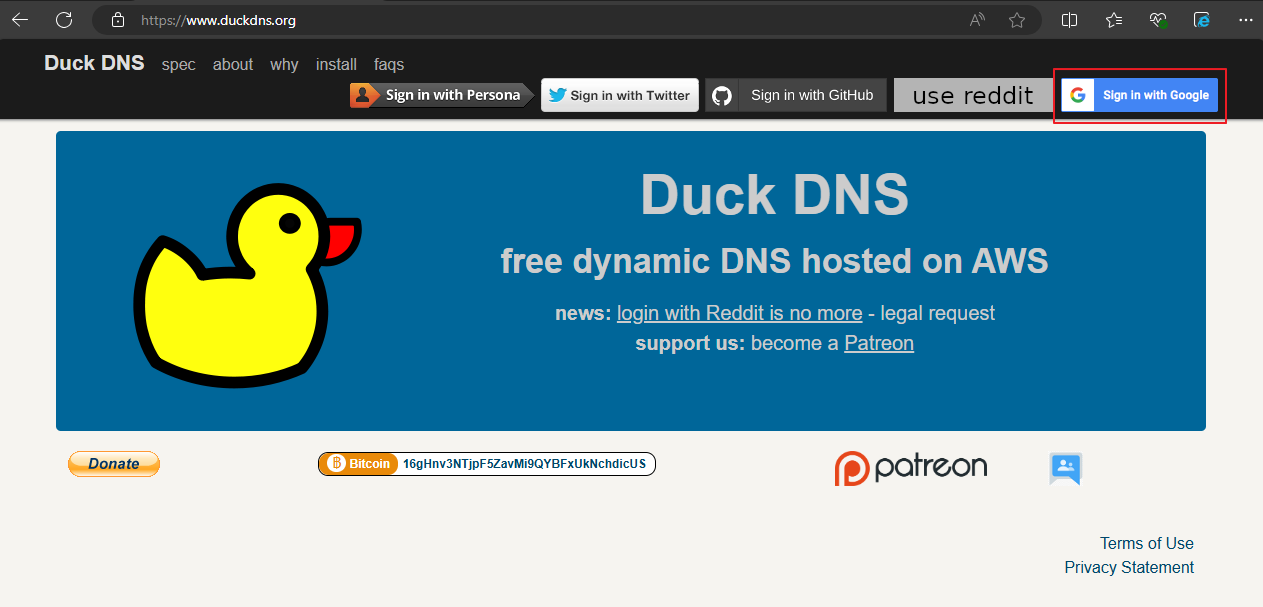This screenshot has width=1263, height=607.
Task: Open the Terms of Use link
Action: click(1147, 543)
